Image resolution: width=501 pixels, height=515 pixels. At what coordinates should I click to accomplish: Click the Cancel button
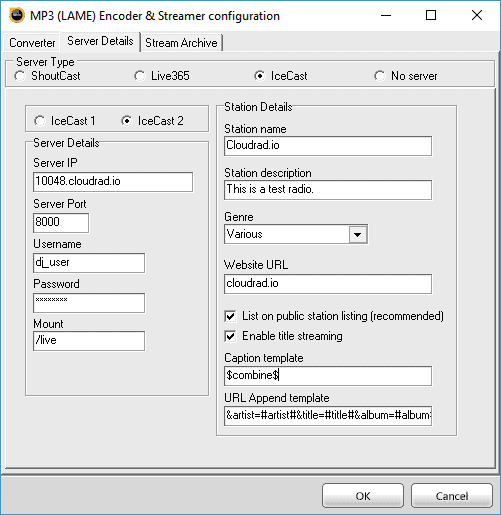pos(452,496)
